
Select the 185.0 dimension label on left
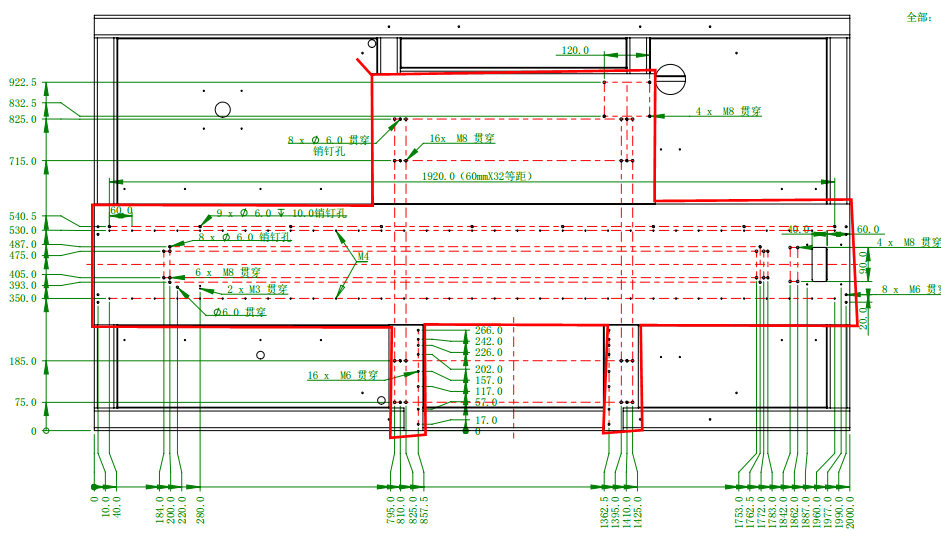pos(22,361)
